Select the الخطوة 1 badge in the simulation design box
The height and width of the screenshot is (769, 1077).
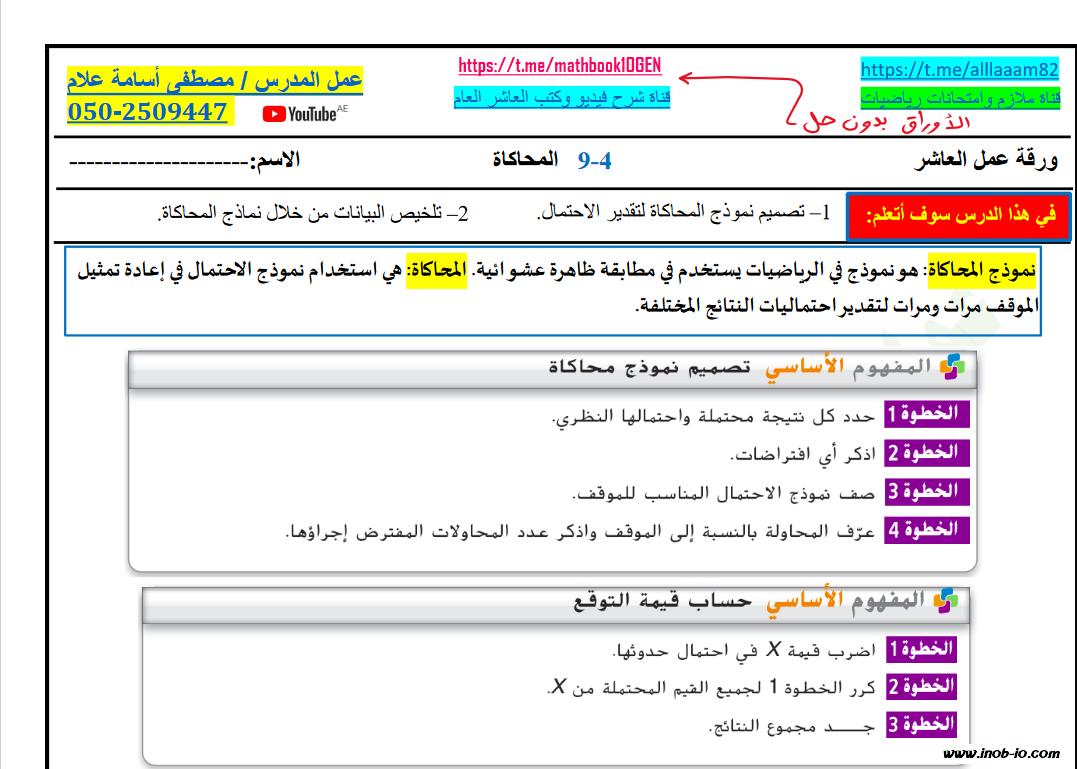[926, 414]
